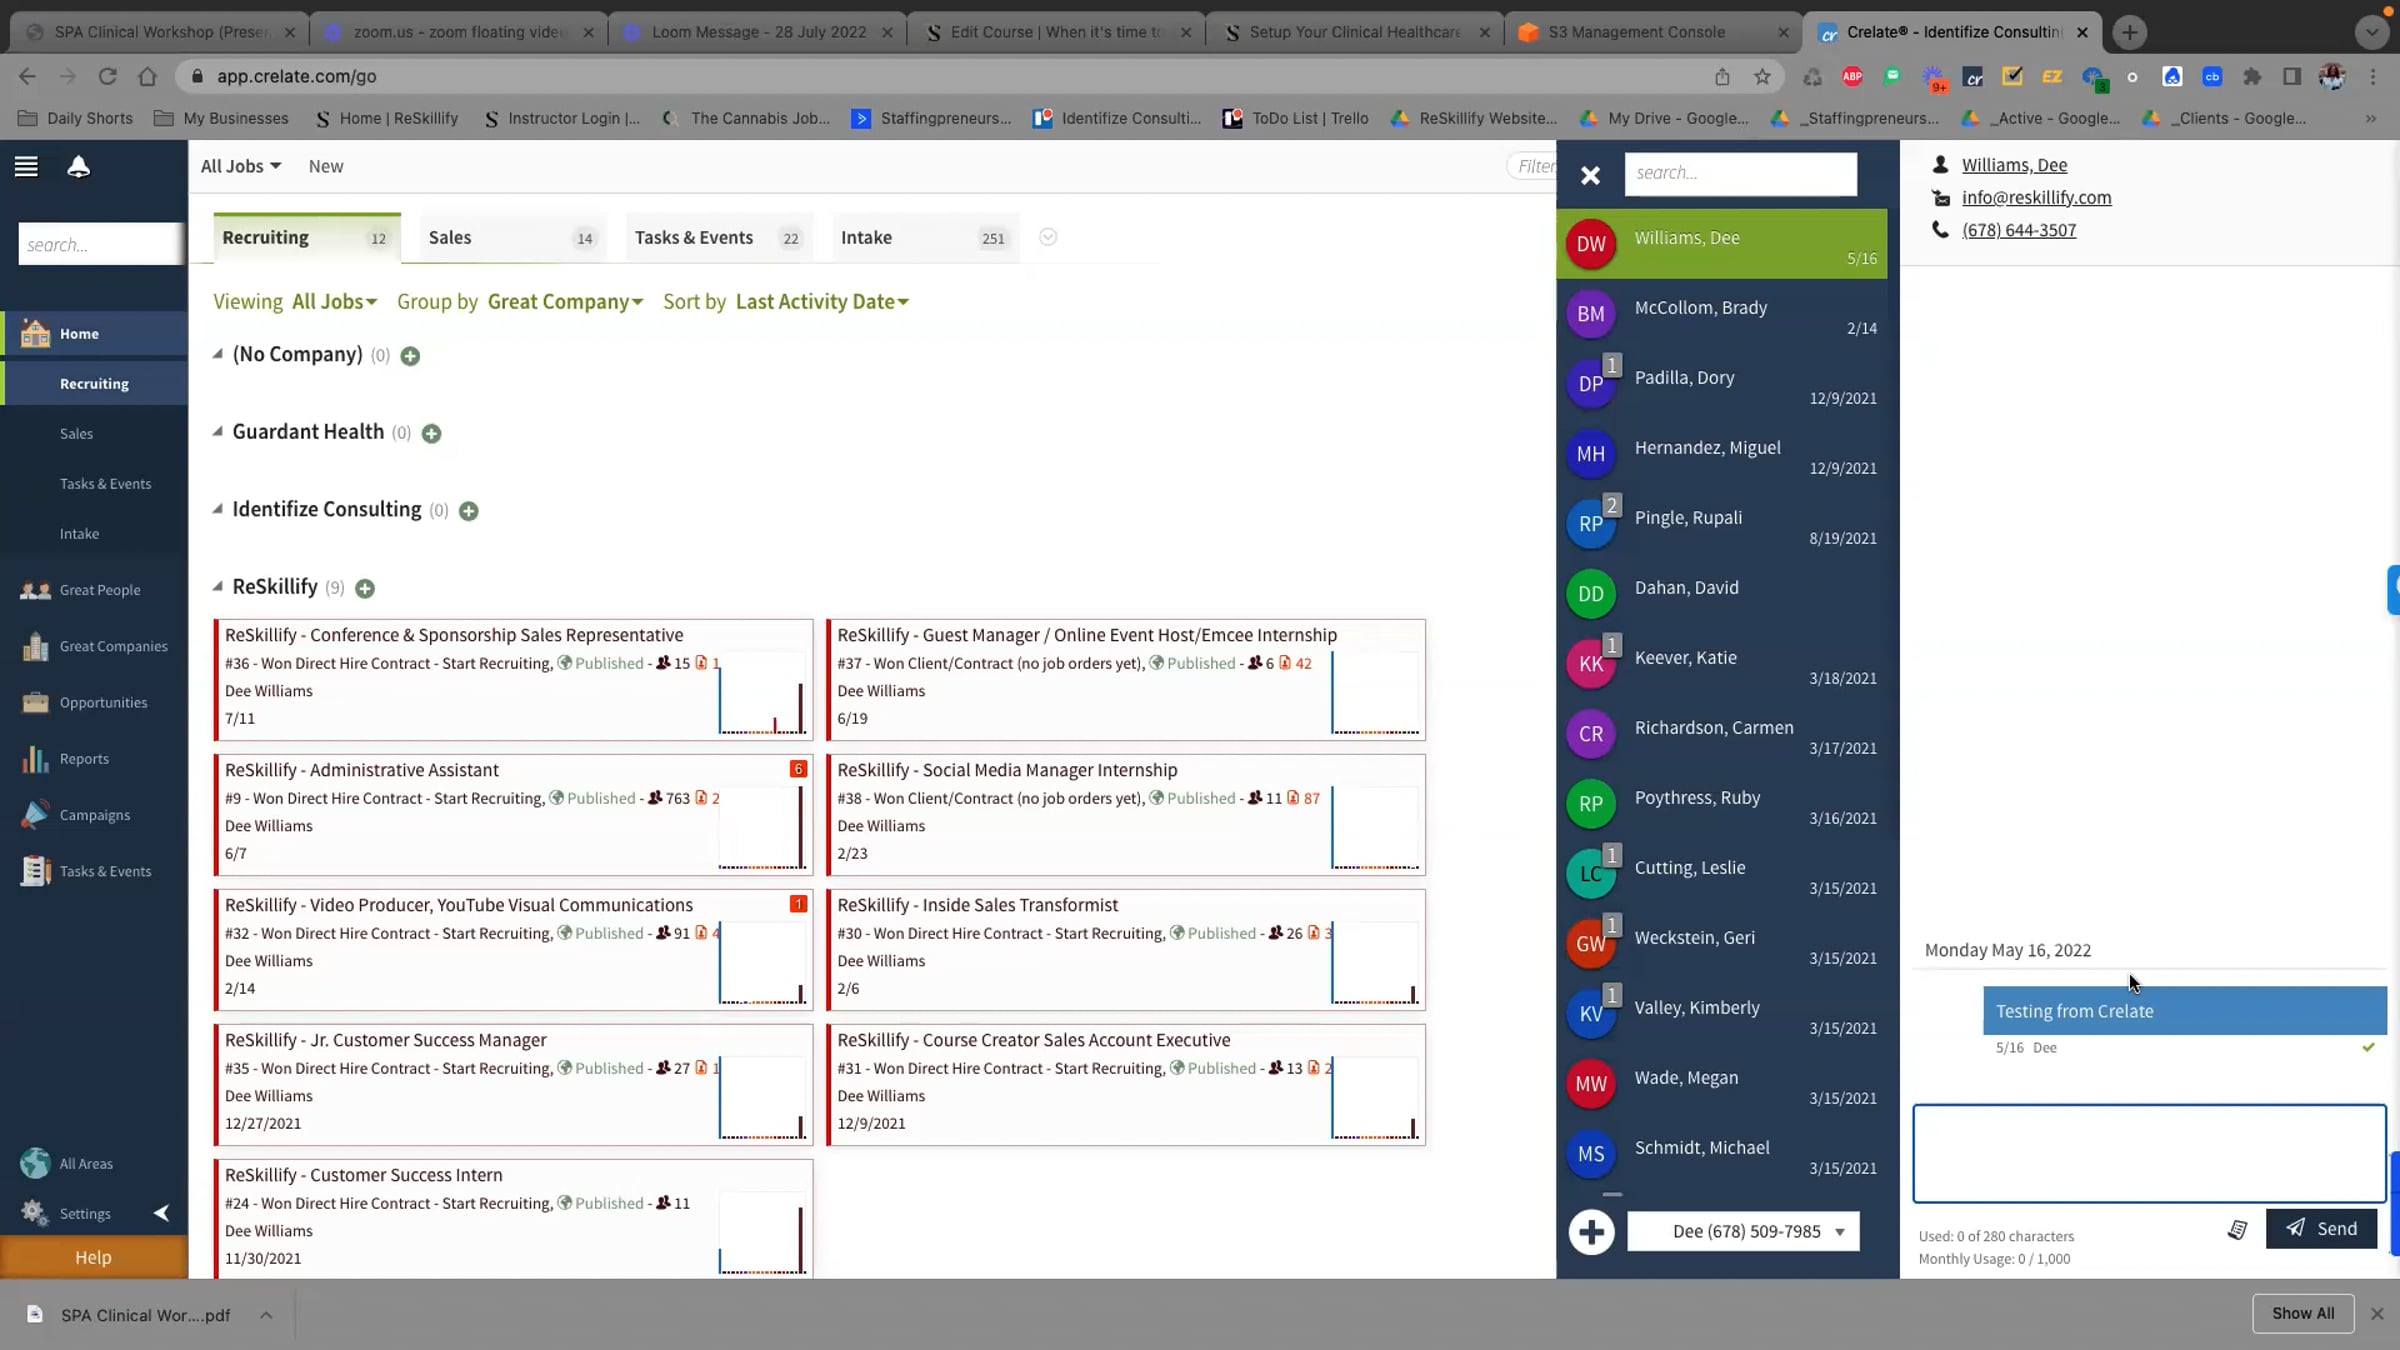Open Sort by Last Activity Date dropdown
Viewport: 2400px width, 1350px height.
[x=821, y=302]
